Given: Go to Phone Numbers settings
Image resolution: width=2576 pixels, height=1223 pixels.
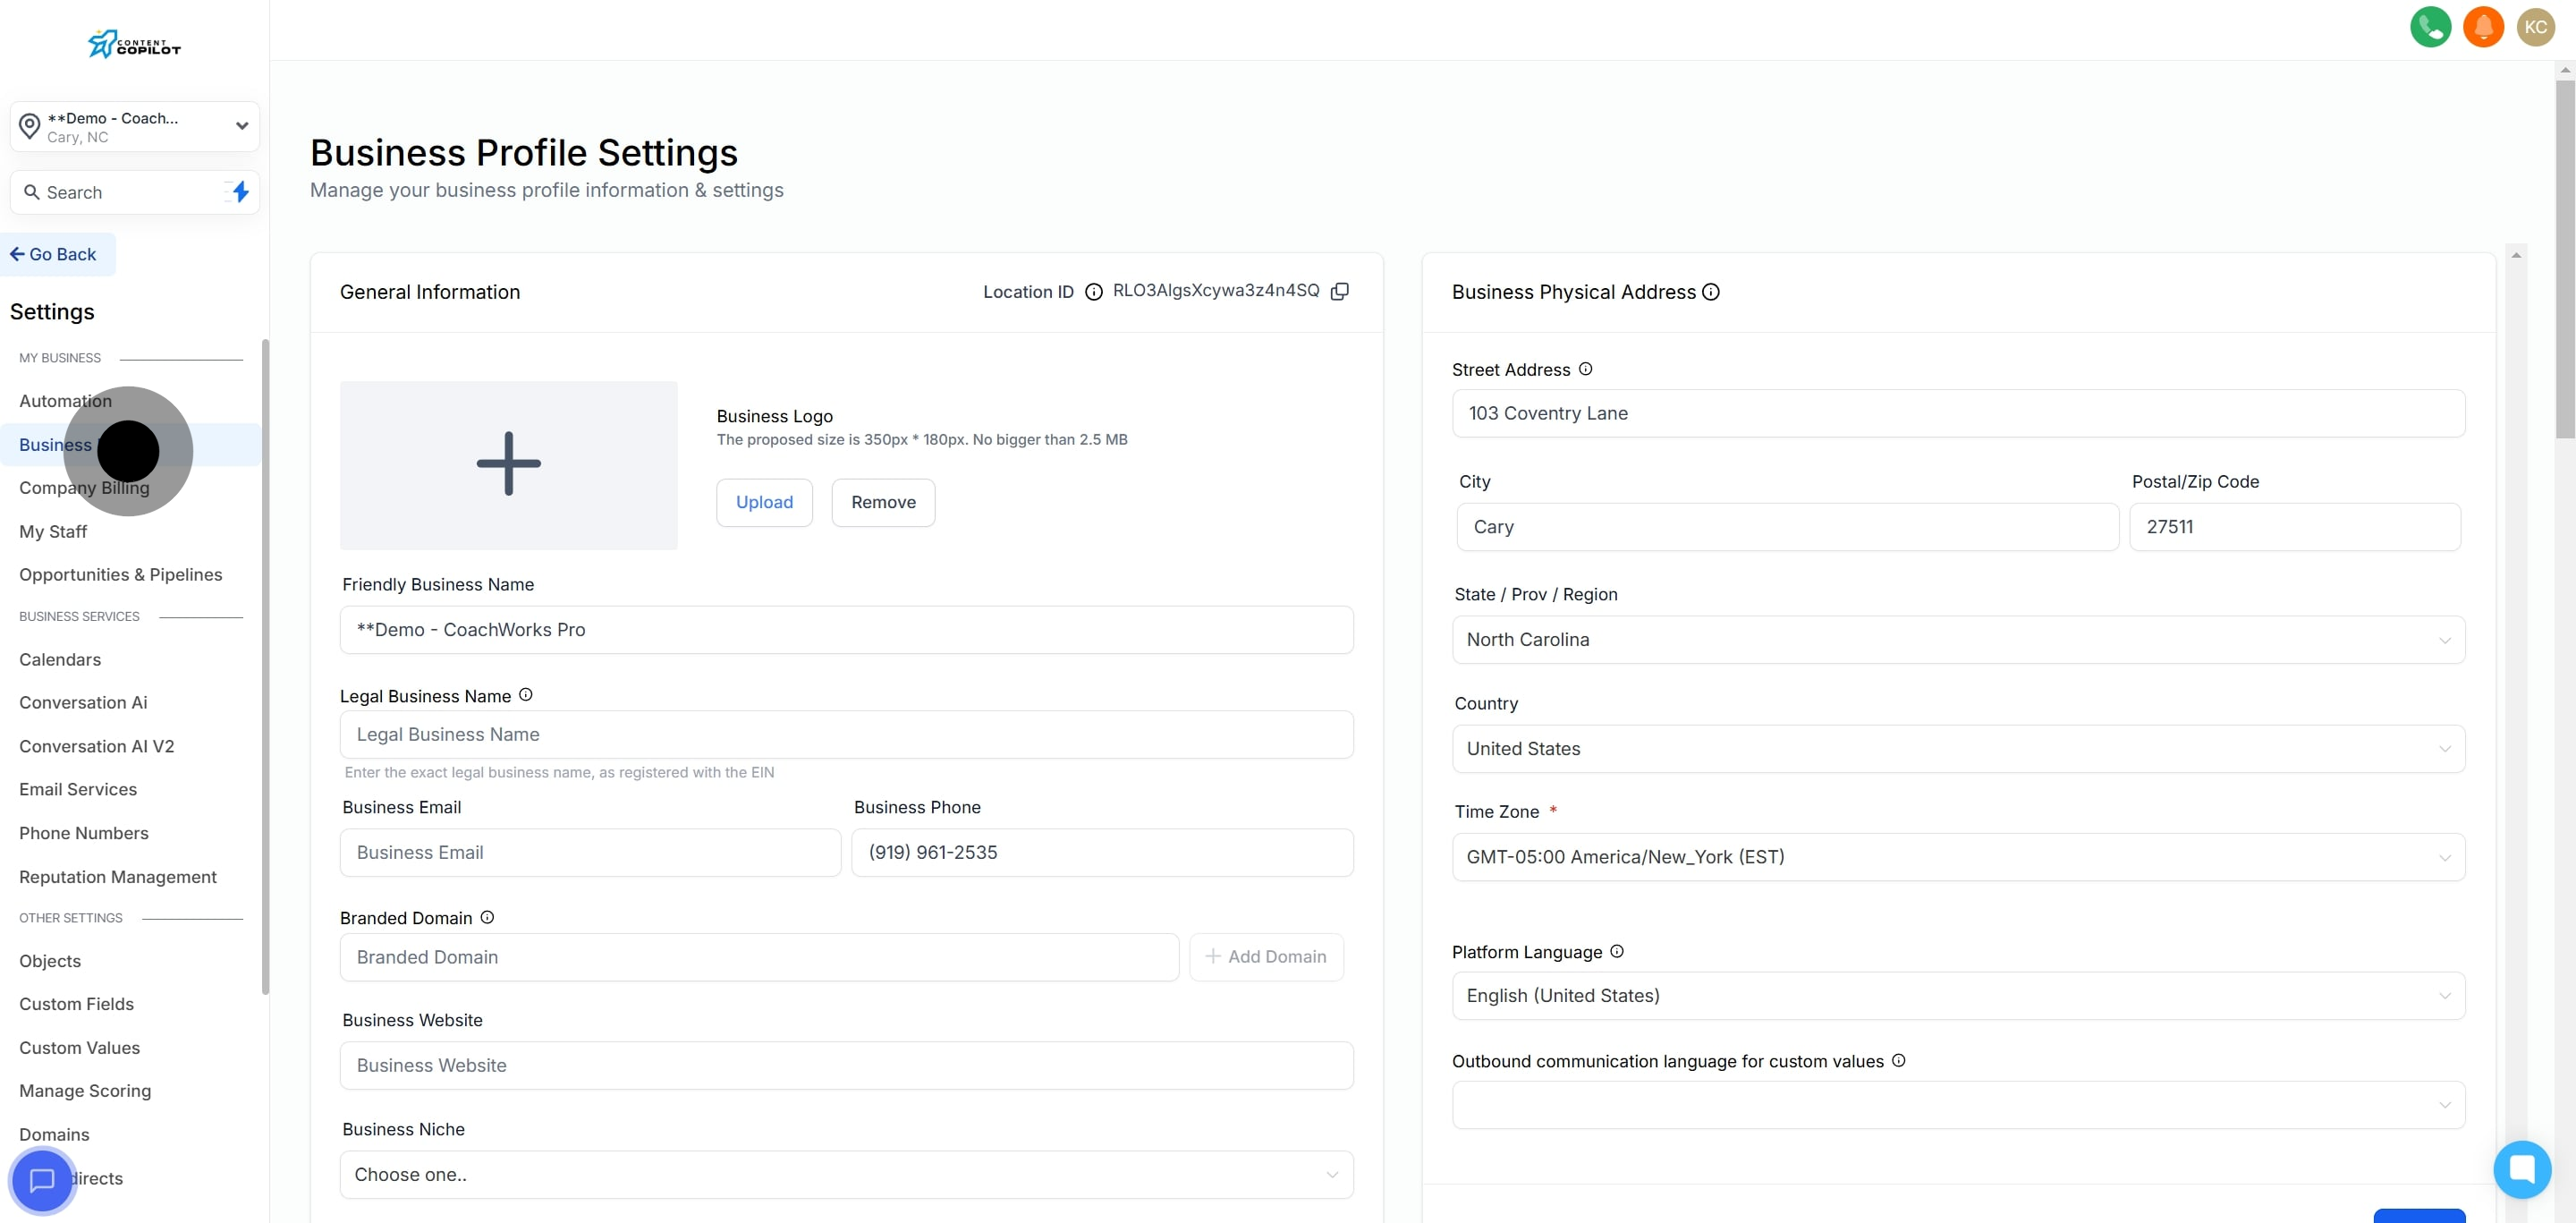Looking at the screenshot, I should [84, 832].
